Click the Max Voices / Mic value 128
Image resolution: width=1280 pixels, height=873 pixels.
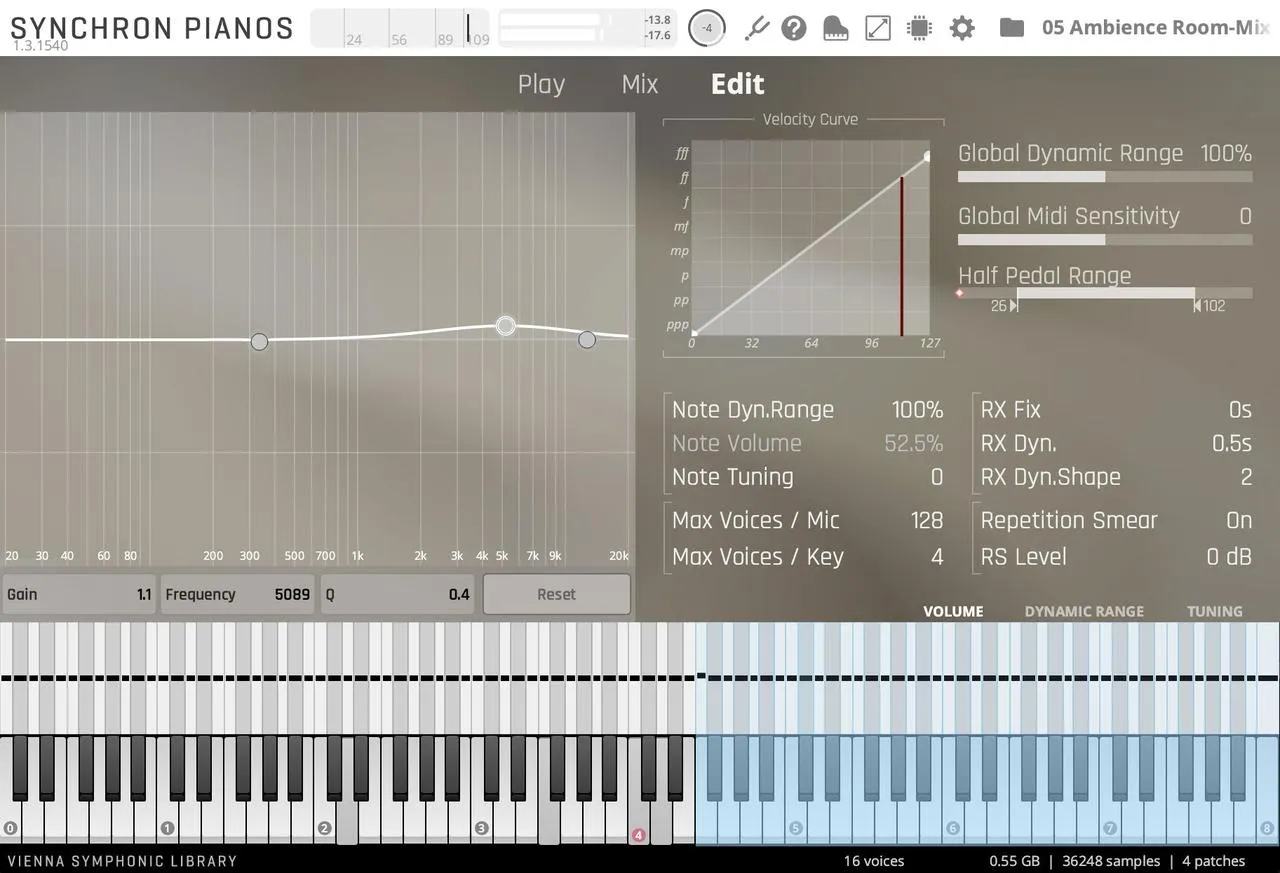[927, 520]
